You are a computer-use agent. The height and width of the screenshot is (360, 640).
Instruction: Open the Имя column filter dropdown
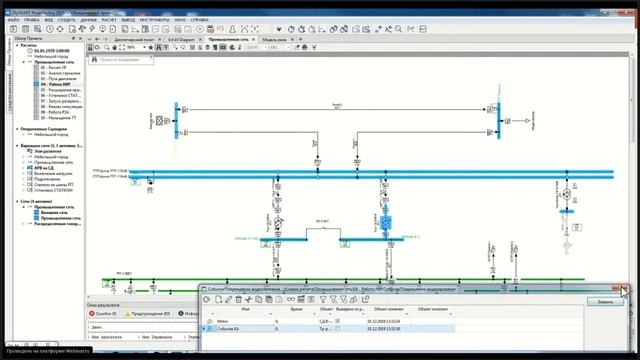(x=271, y=314)
